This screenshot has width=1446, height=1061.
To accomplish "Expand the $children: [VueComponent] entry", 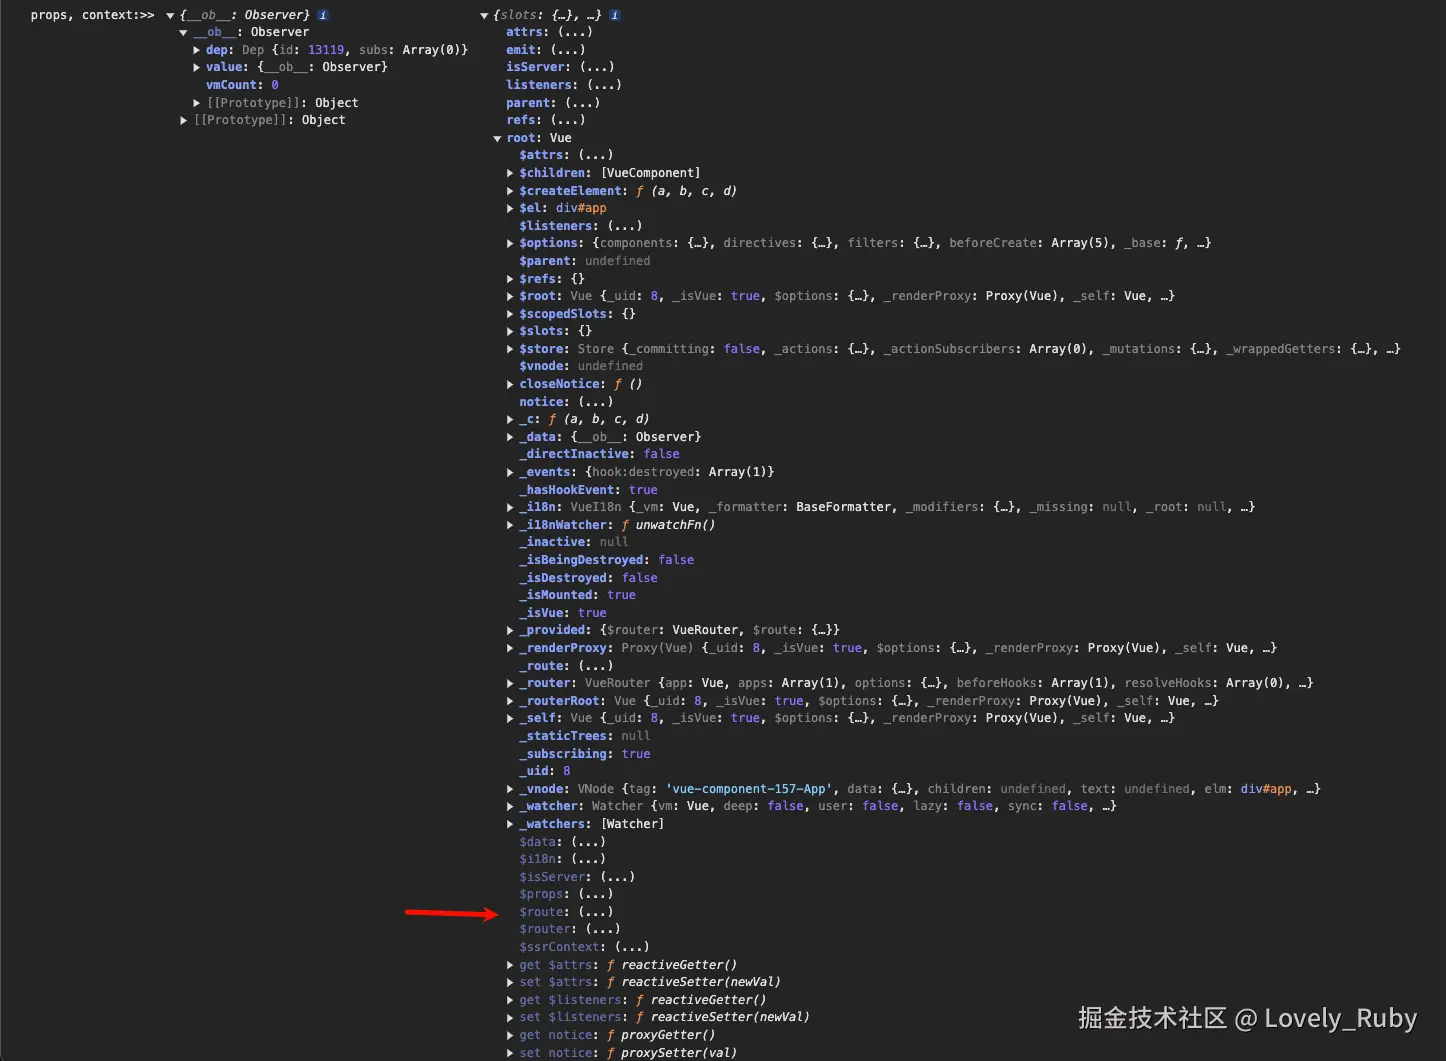I will pos(510,173).
